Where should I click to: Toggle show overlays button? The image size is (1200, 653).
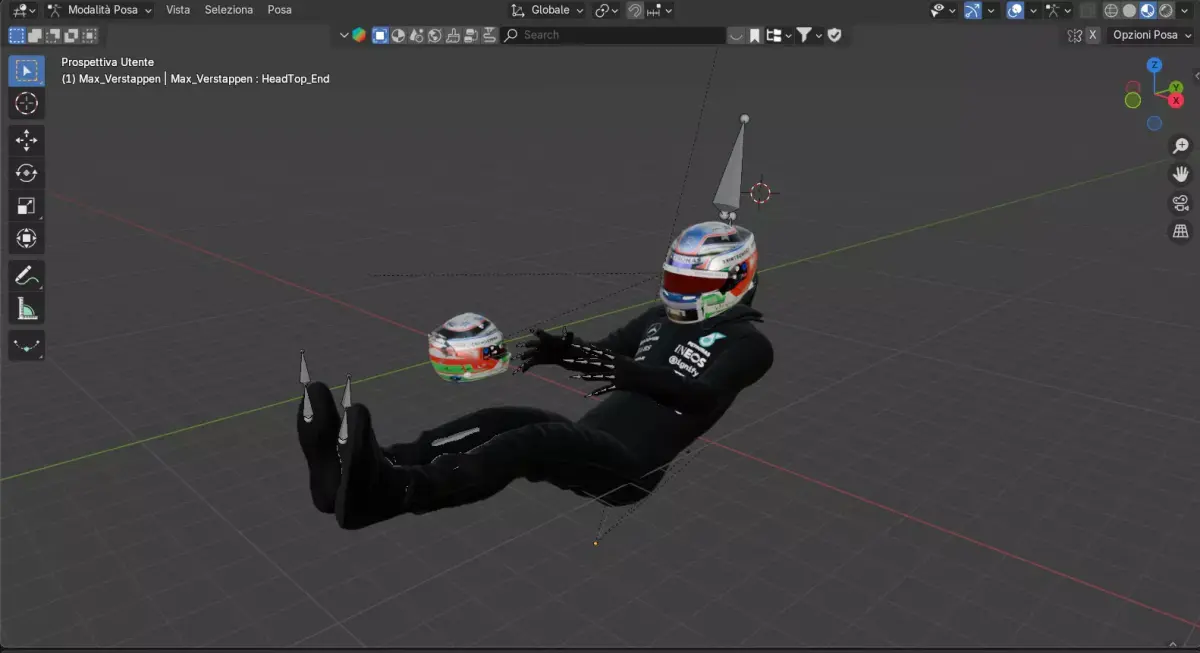point(1015,10)
